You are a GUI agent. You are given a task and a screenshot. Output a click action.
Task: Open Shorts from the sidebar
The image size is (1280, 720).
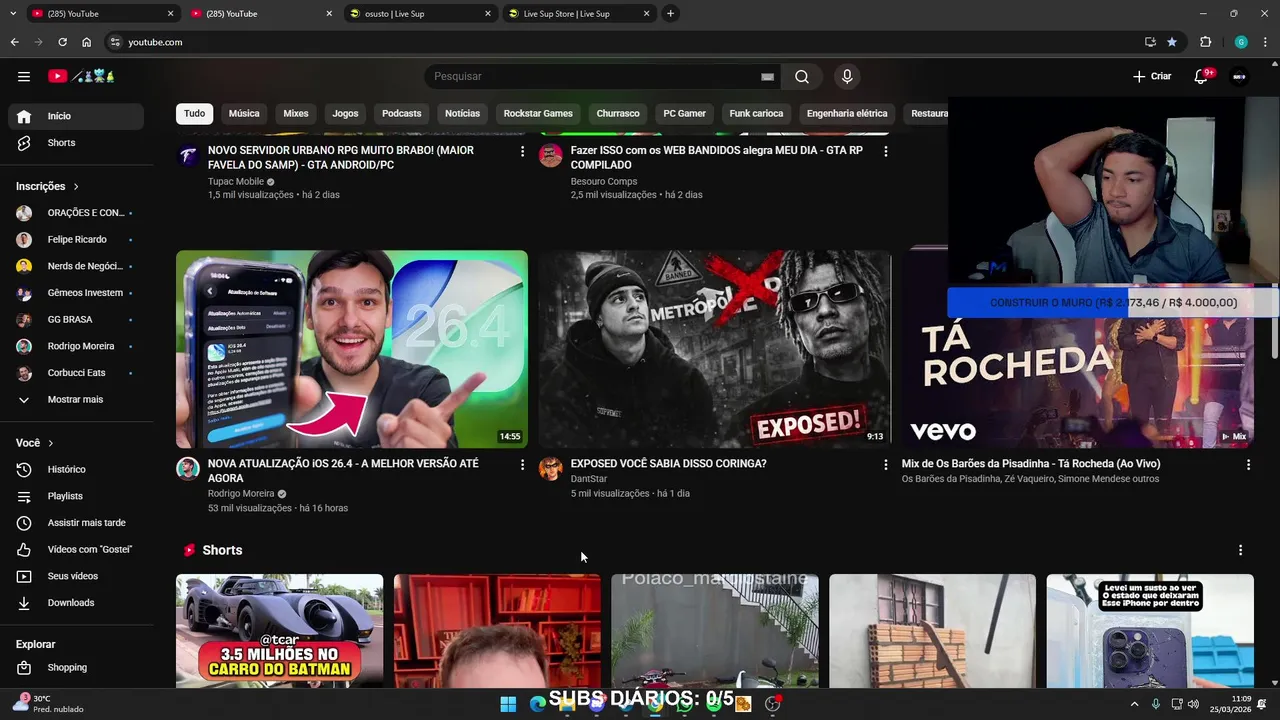(76, 143)
